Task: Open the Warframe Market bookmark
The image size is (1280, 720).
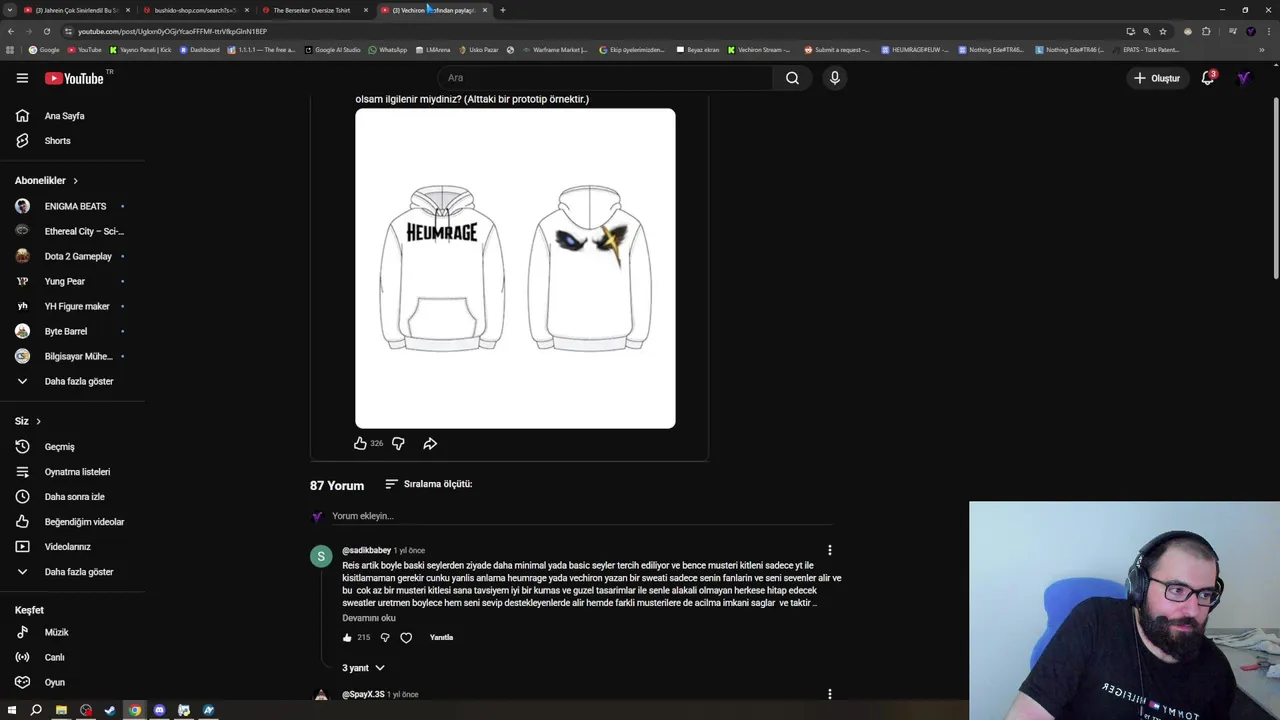Action: [555, 49]
